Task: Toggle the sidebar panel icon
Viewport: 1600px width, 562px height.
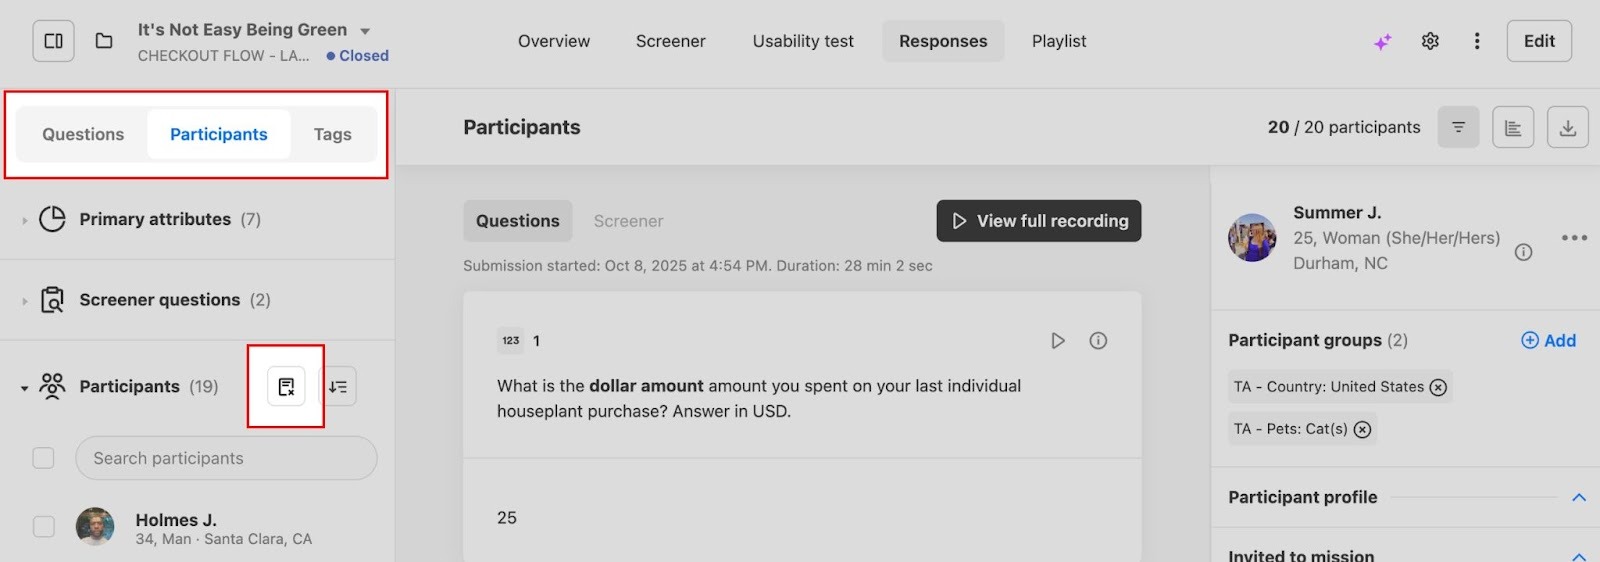Action: pyautogui.click(x=54, y=41)
